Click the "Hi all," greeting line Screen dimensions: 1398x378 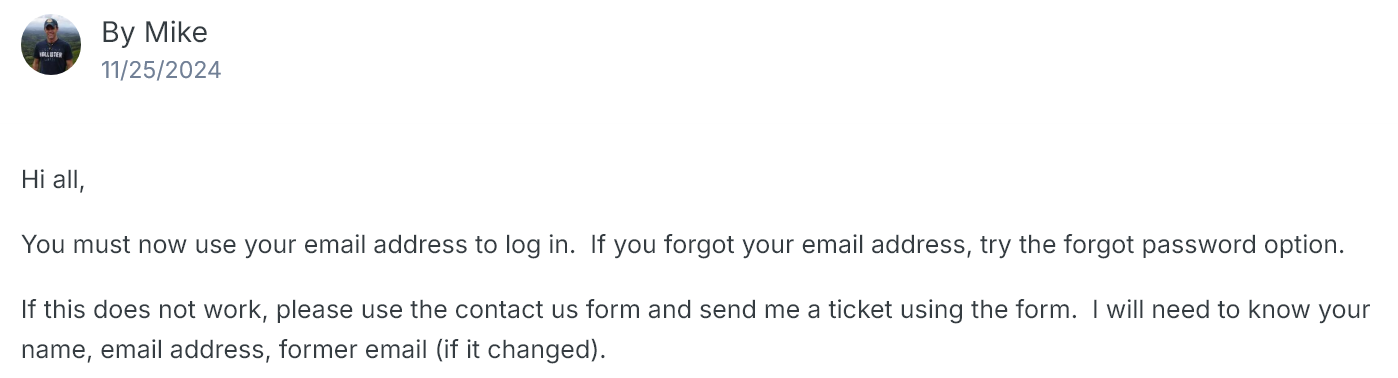53,181
